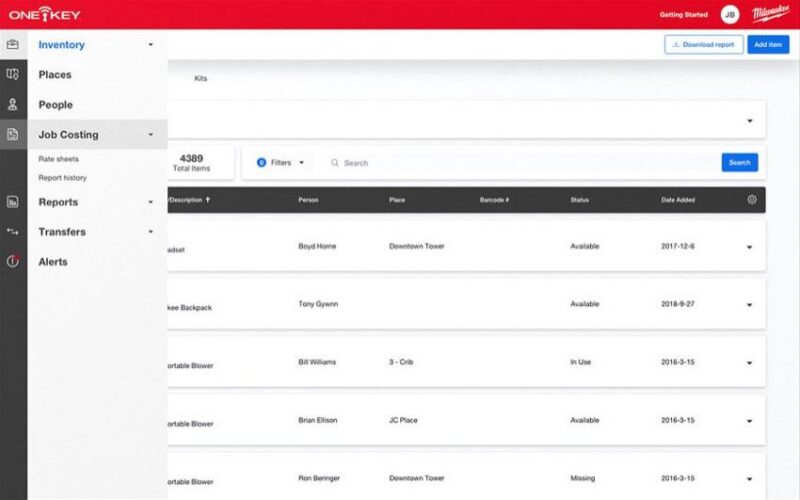Collapse the Job Costing menu section
Screen dimensions: 800x500
coord(150,135)
